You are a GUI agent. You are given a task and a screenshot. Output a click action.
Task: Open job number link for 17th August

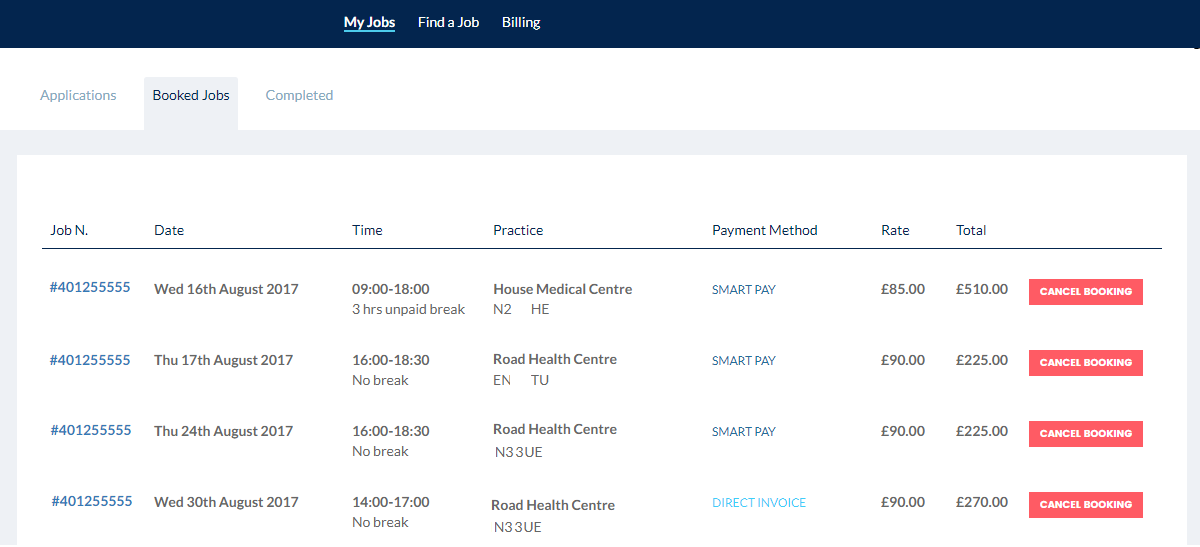[90, 360]
